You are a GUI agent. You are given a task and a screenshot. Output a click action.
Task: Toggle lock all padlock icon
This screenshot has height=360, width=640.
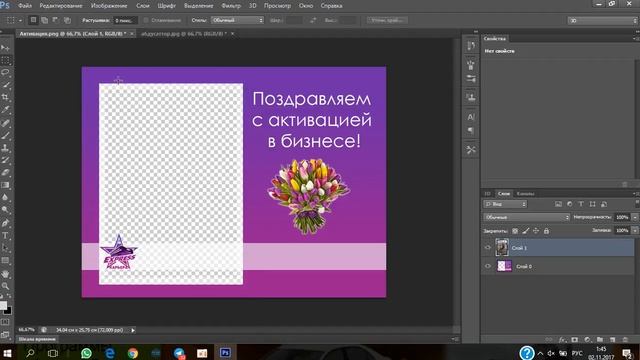point(547,231)
